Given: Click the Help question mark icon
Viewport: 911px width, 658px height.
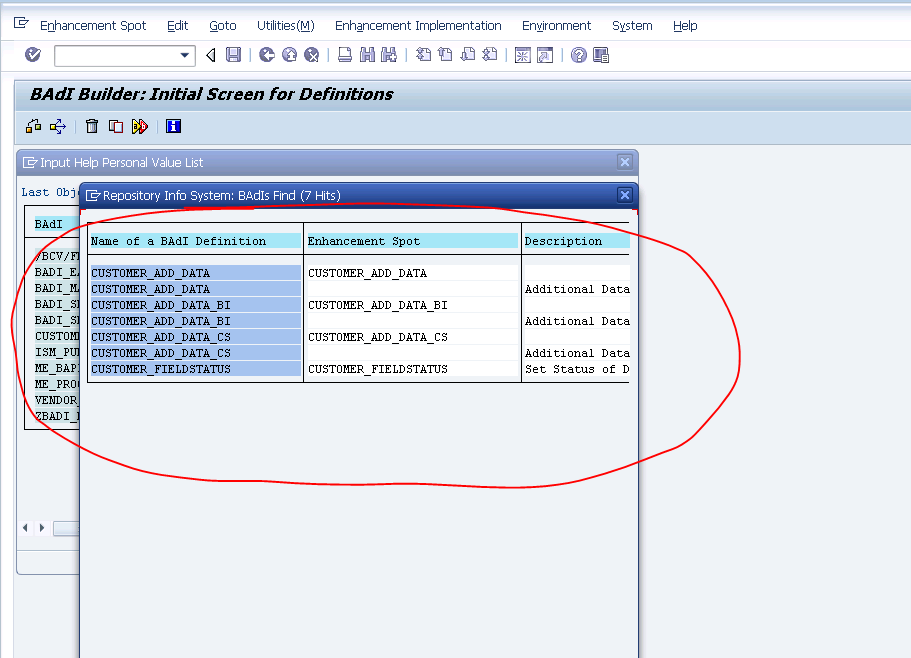Looking at the screenshot, I should click(576, 55).
